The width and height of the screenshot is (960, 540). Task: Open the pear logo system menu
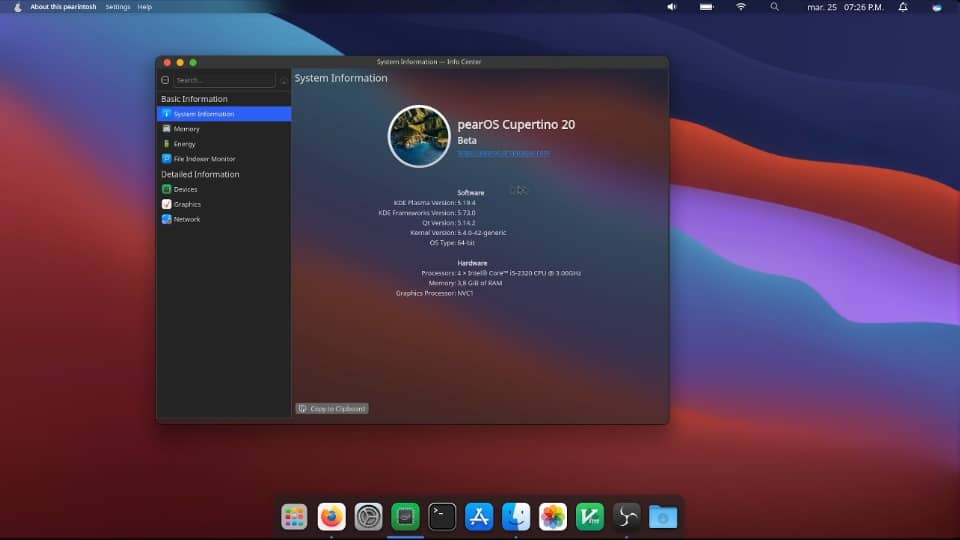click(17, 7)
